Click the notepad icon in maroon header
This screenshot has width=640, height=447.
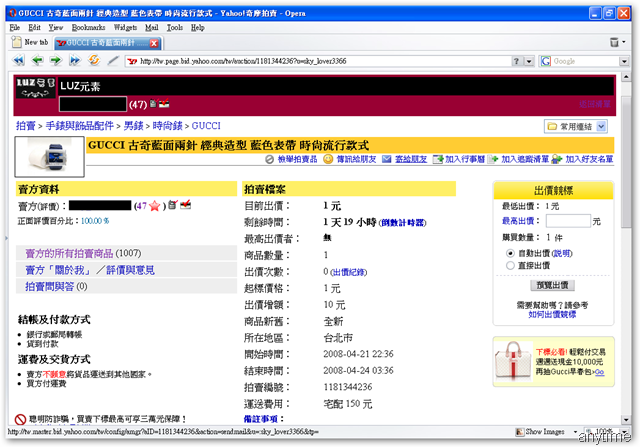pos(153,103)
